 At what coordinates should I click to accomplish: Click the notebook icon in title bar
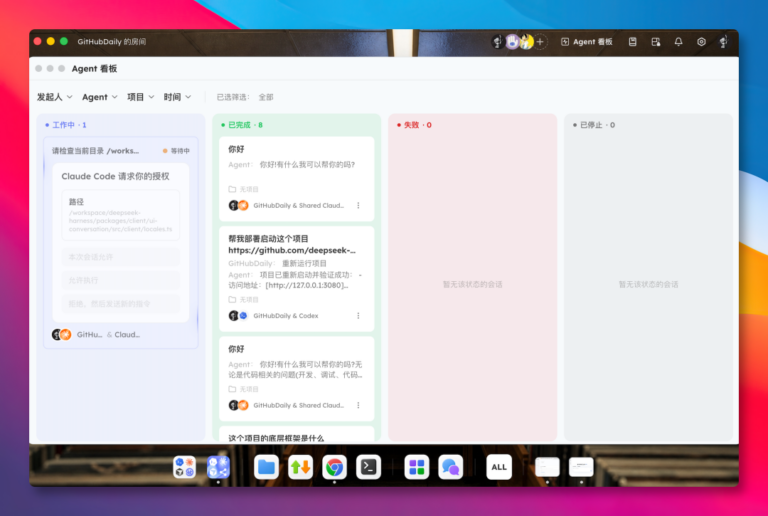(x=632, y=42)
